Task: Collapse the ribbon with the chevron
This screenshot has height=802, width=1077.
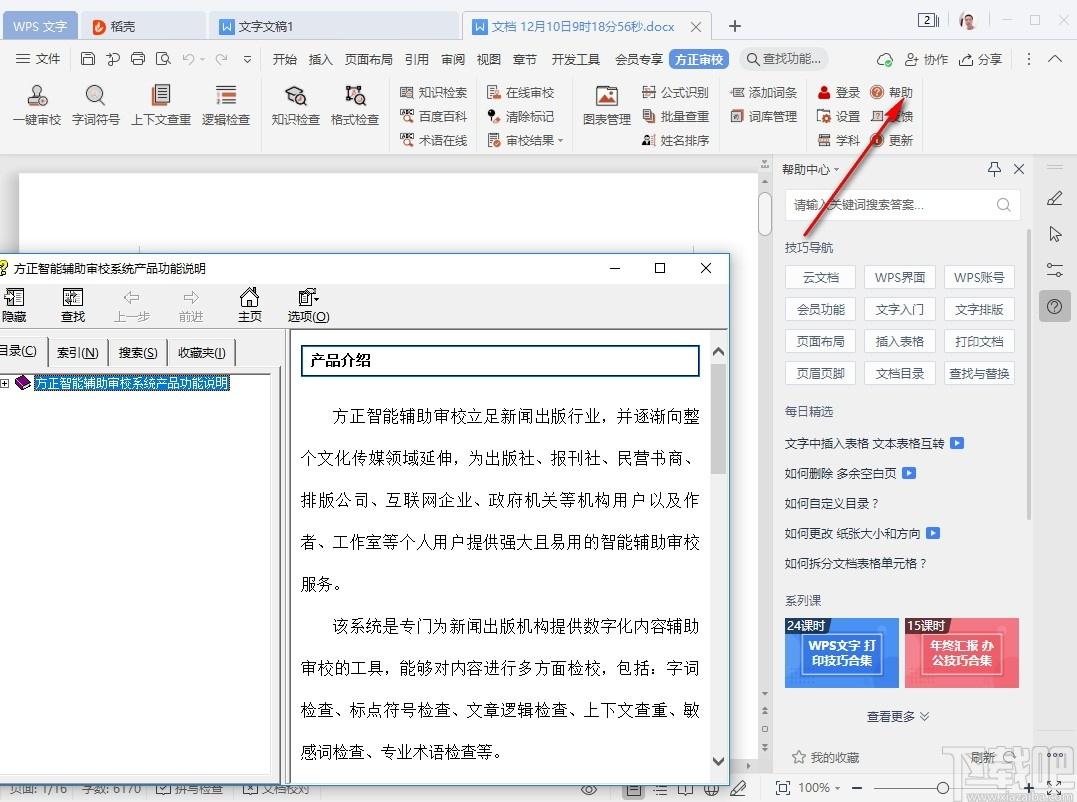Action: pos(1055,59)
